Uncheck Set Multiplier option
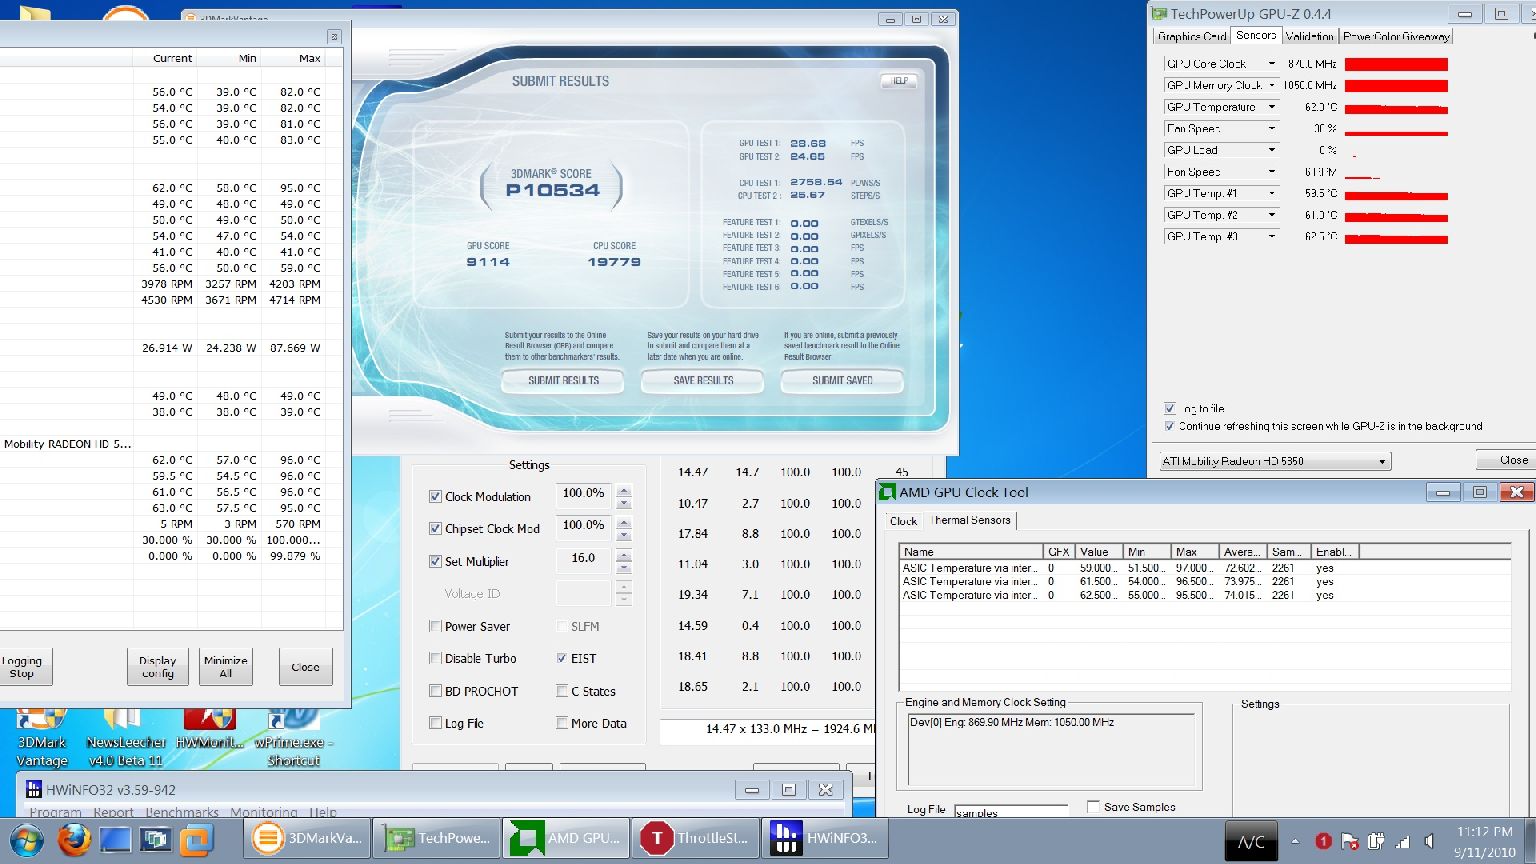Viewport: 1536px width, 864px height. point(435,561)
